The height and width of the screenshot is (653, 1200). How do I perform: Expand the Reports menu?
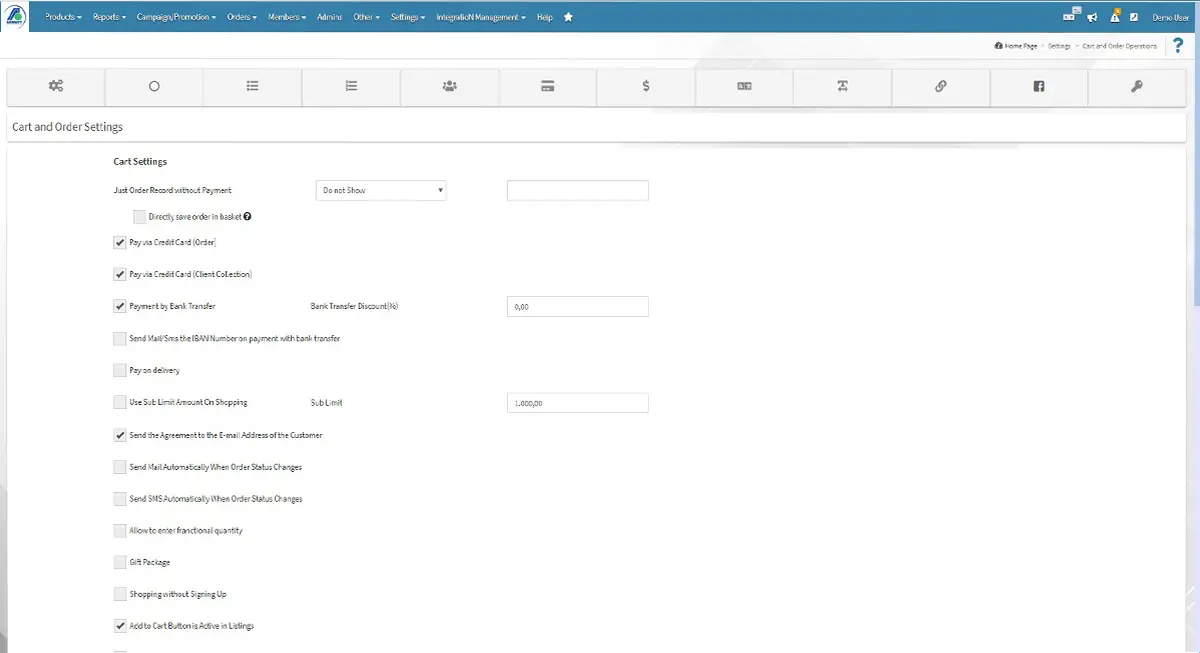tap(109, 17)
